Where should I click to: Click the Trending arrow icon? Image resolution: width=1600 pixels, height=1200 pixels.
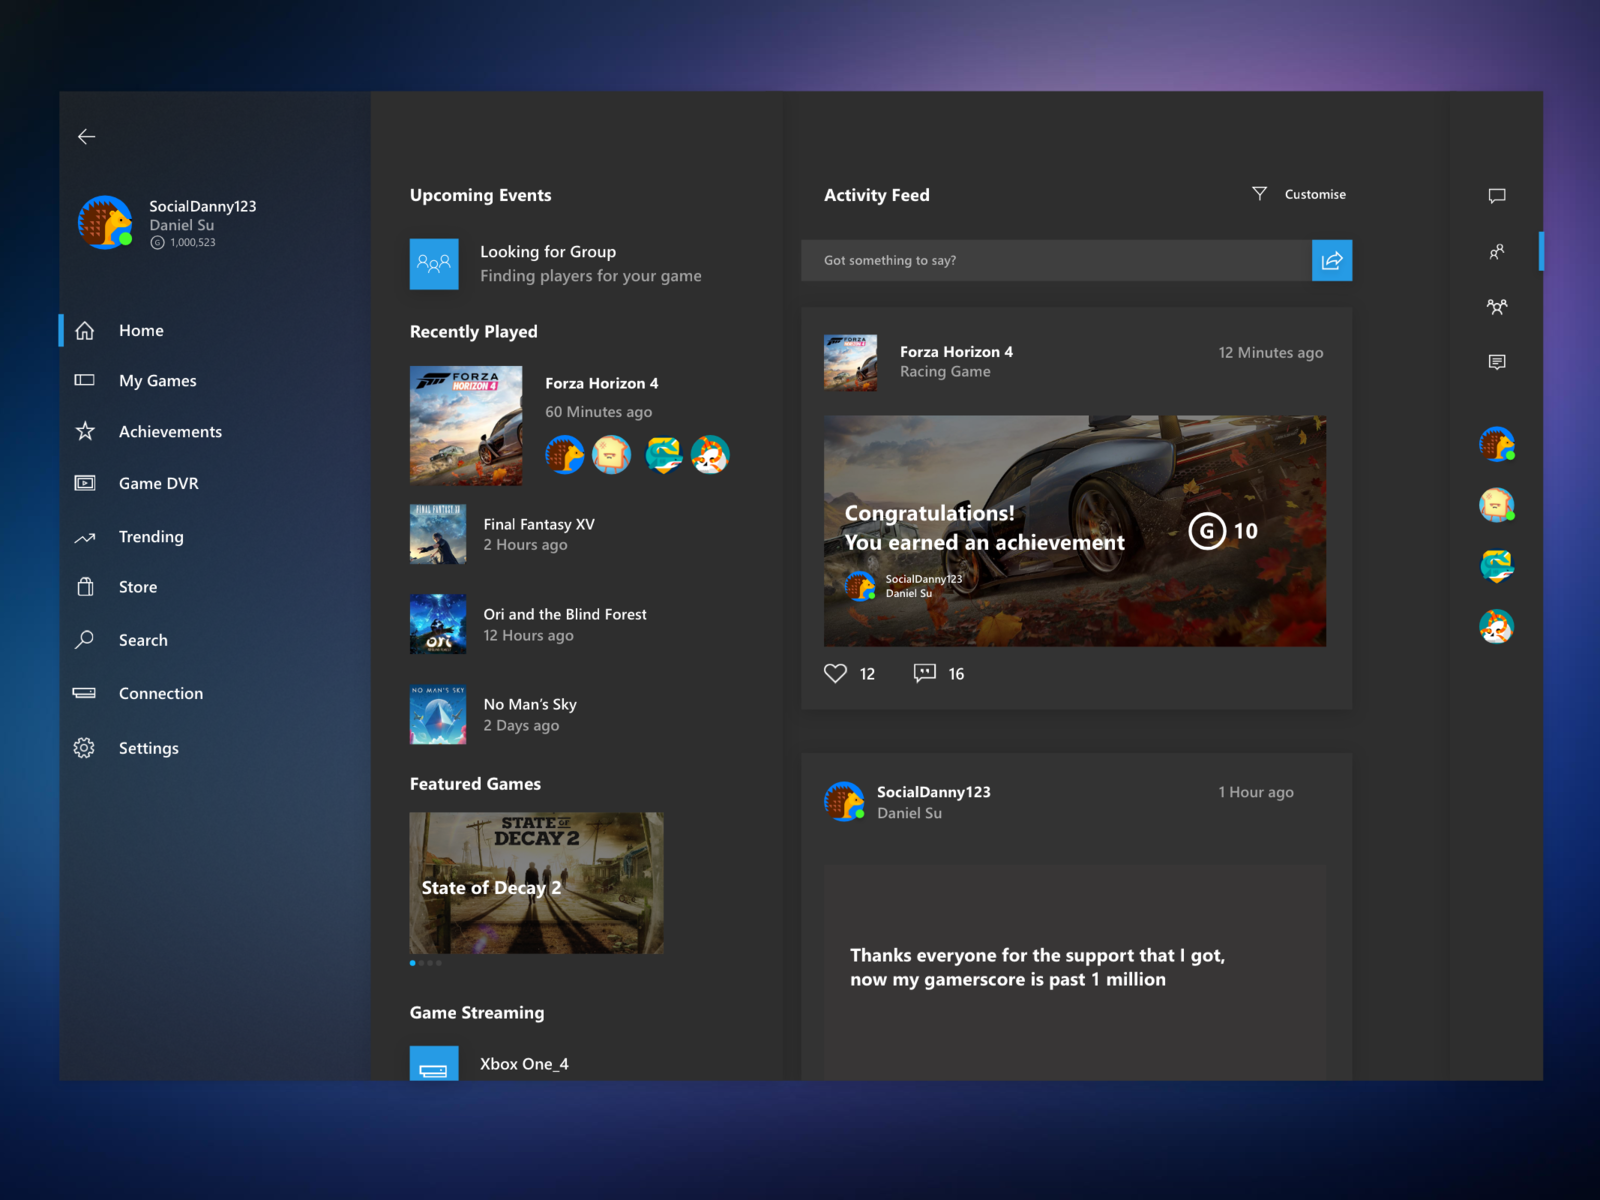(85, 537)
